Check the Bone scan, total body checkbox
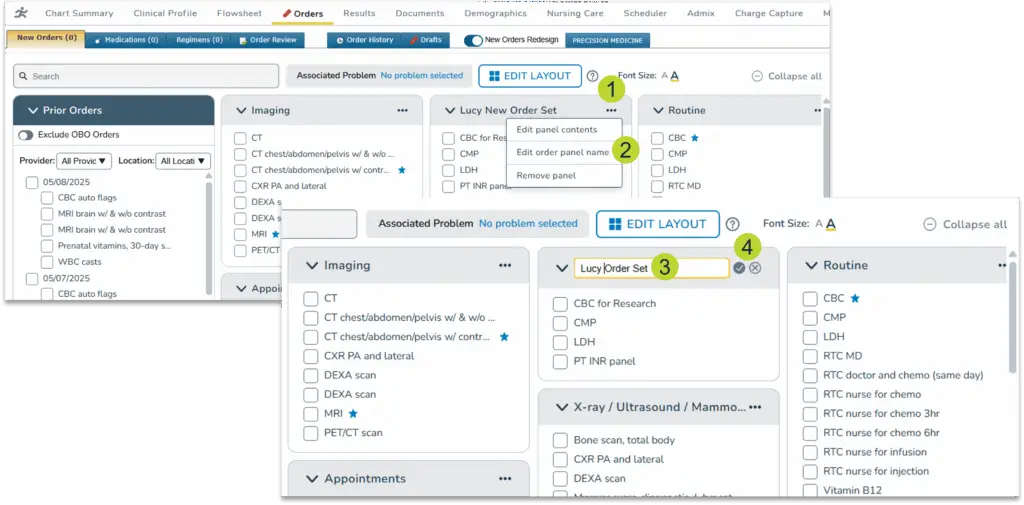The width and height of the screenshot is (1024, 505). [x=560, y=440]
